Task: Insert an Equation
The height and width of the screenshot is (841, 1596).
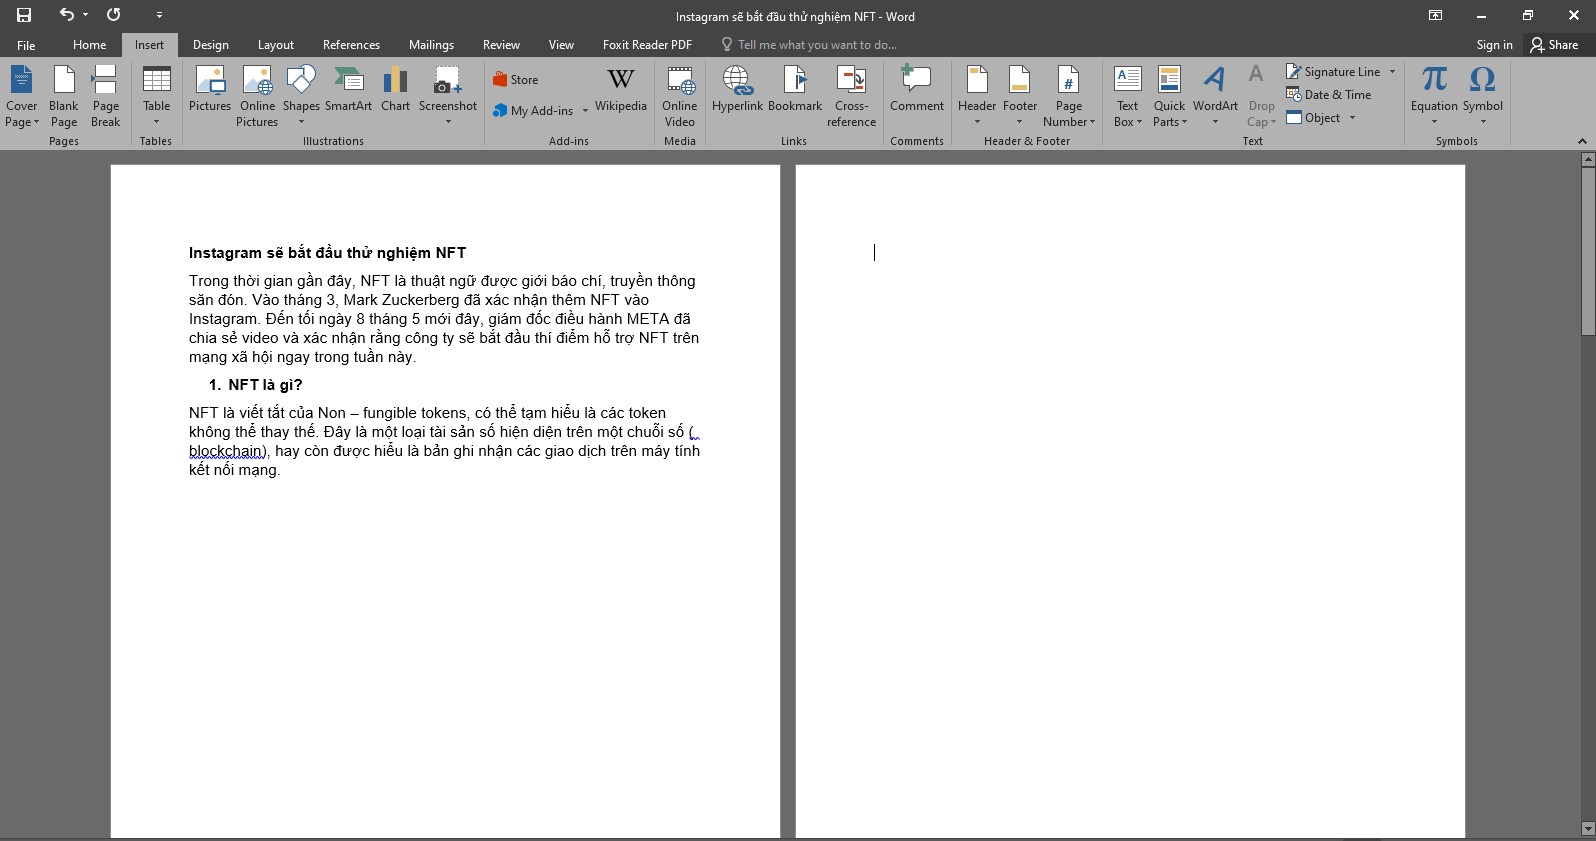Action: 1434,97
